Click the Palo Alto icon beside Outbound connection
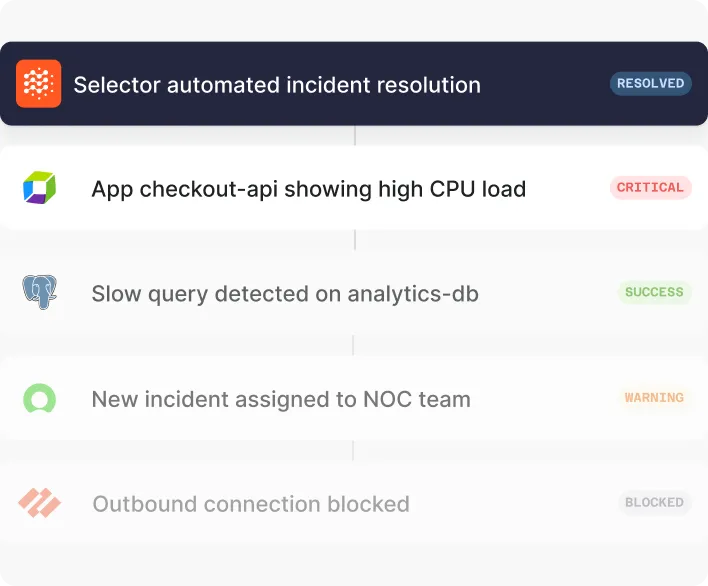The height and width of the screenshot is (586, 708). [x=39, y=503]
